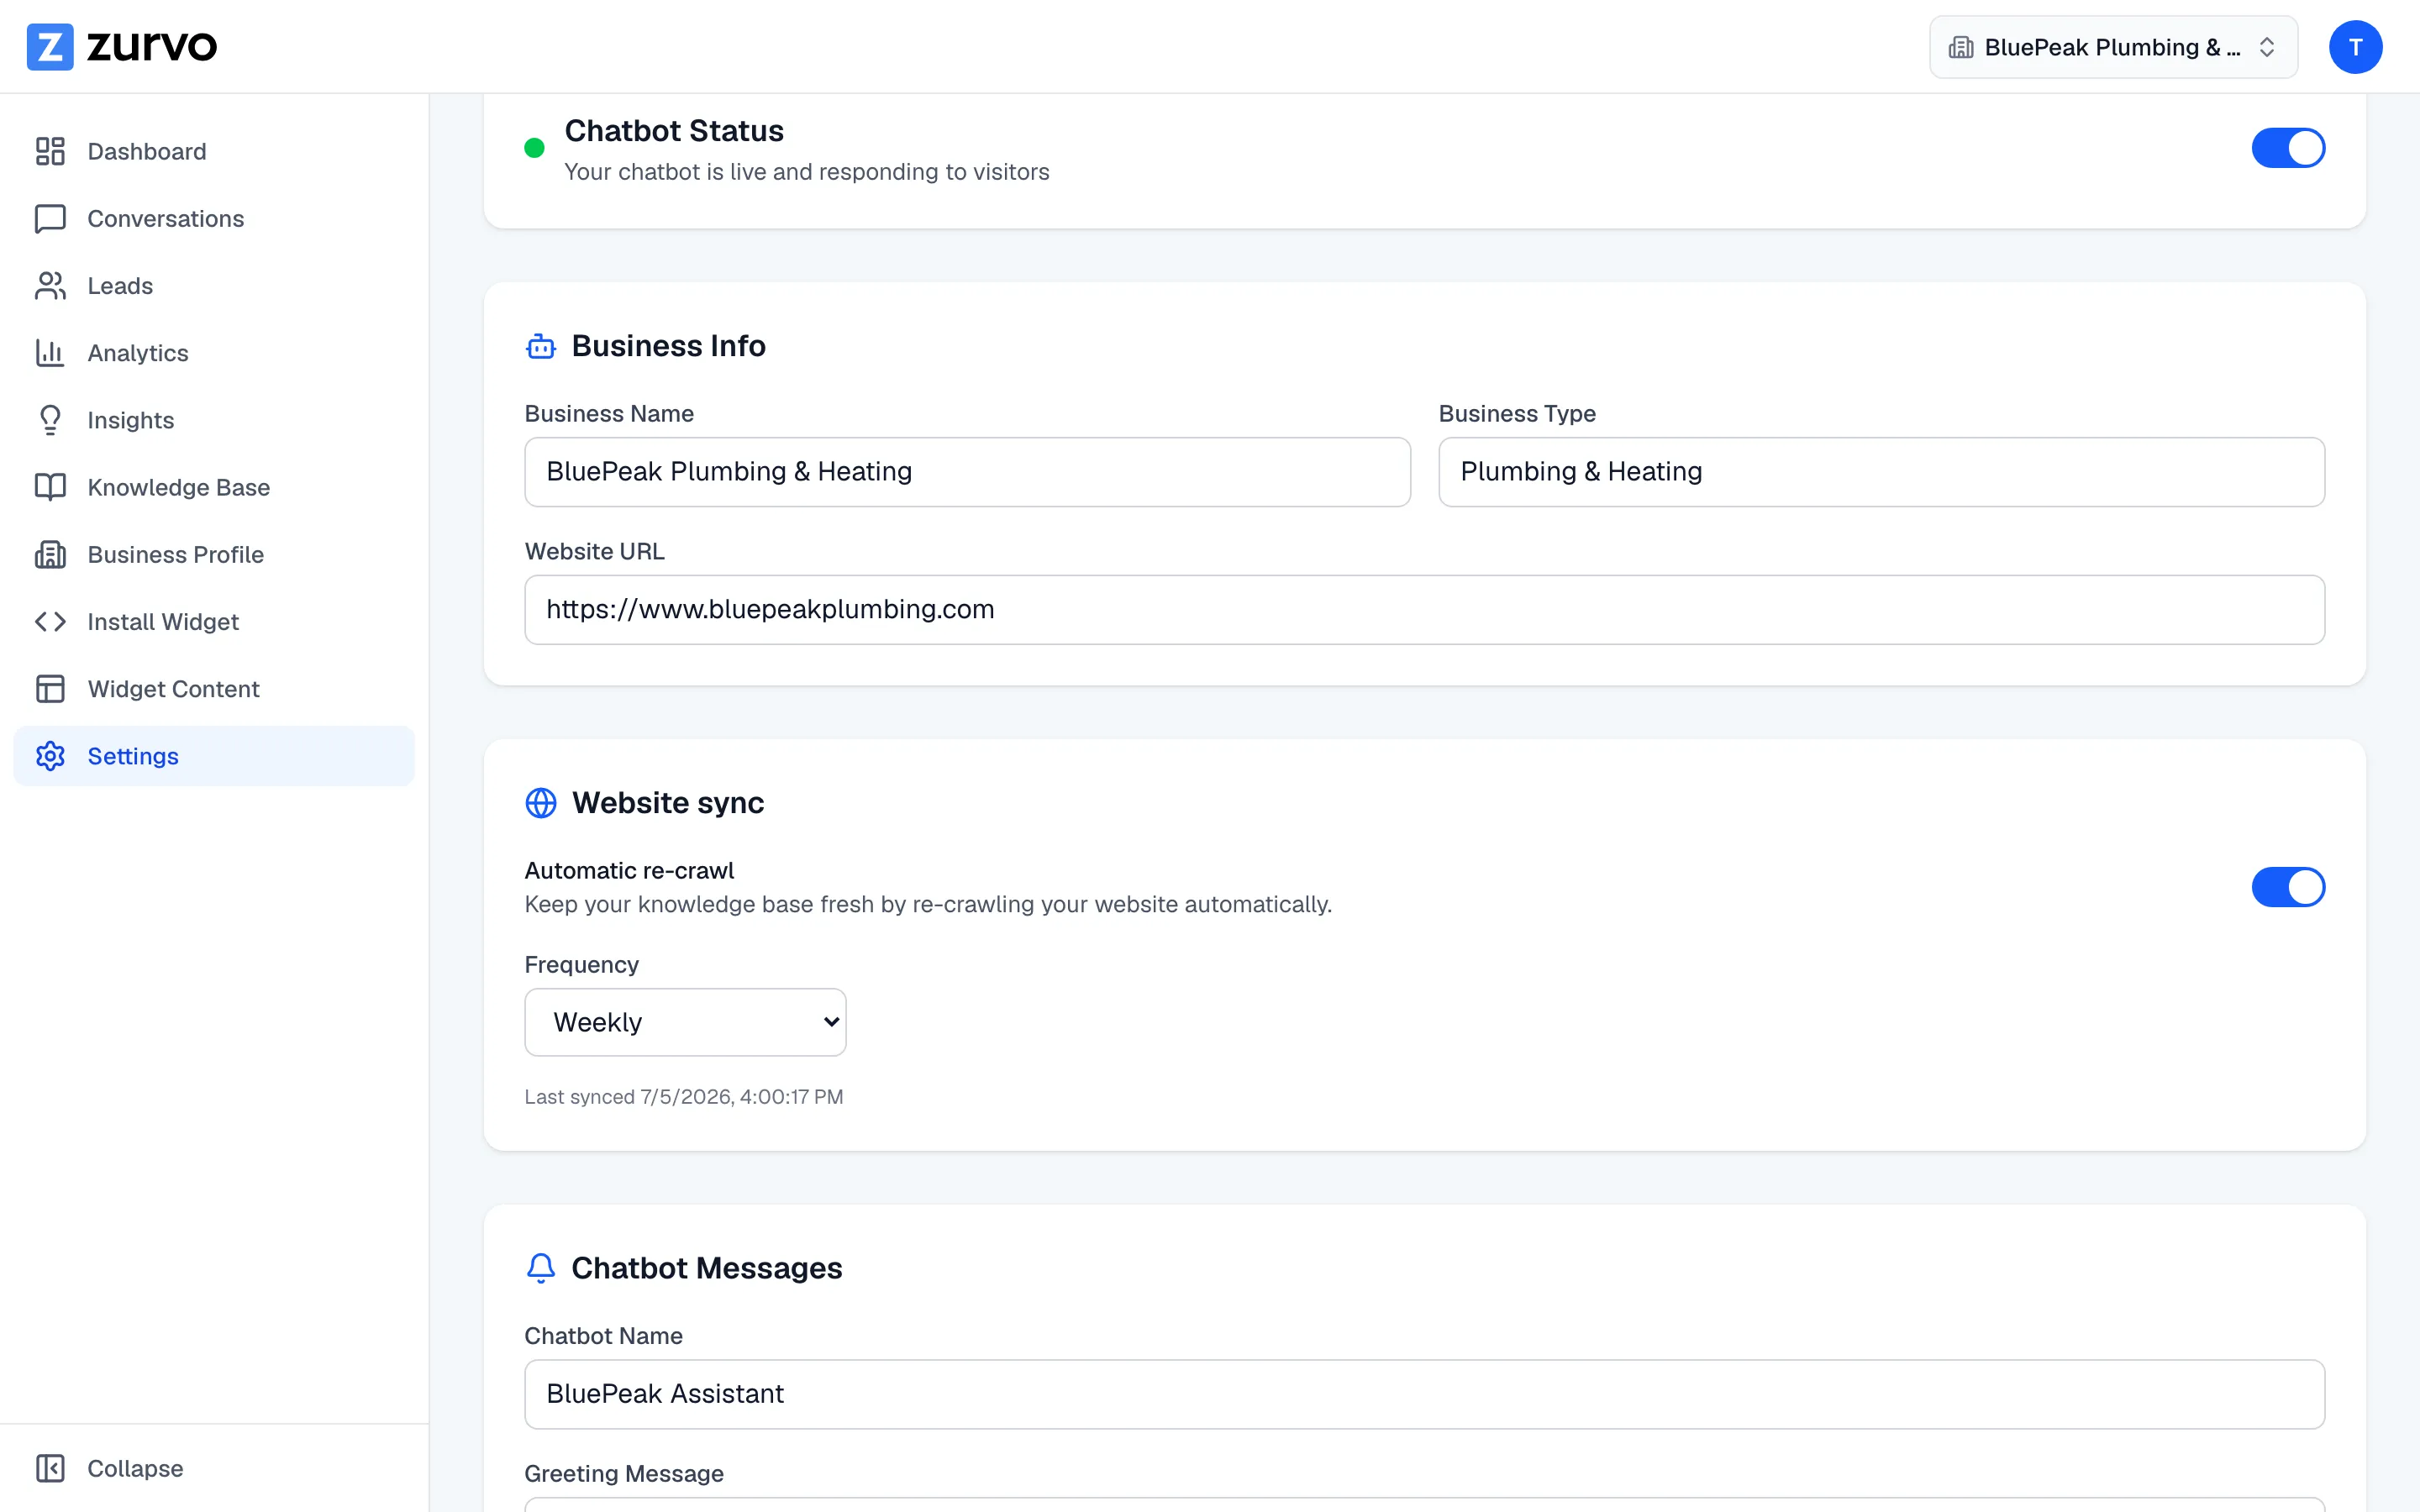This screenshot has height=1512, width=2420.
Task: Click the zurvo wordmark
Action: 152,47
